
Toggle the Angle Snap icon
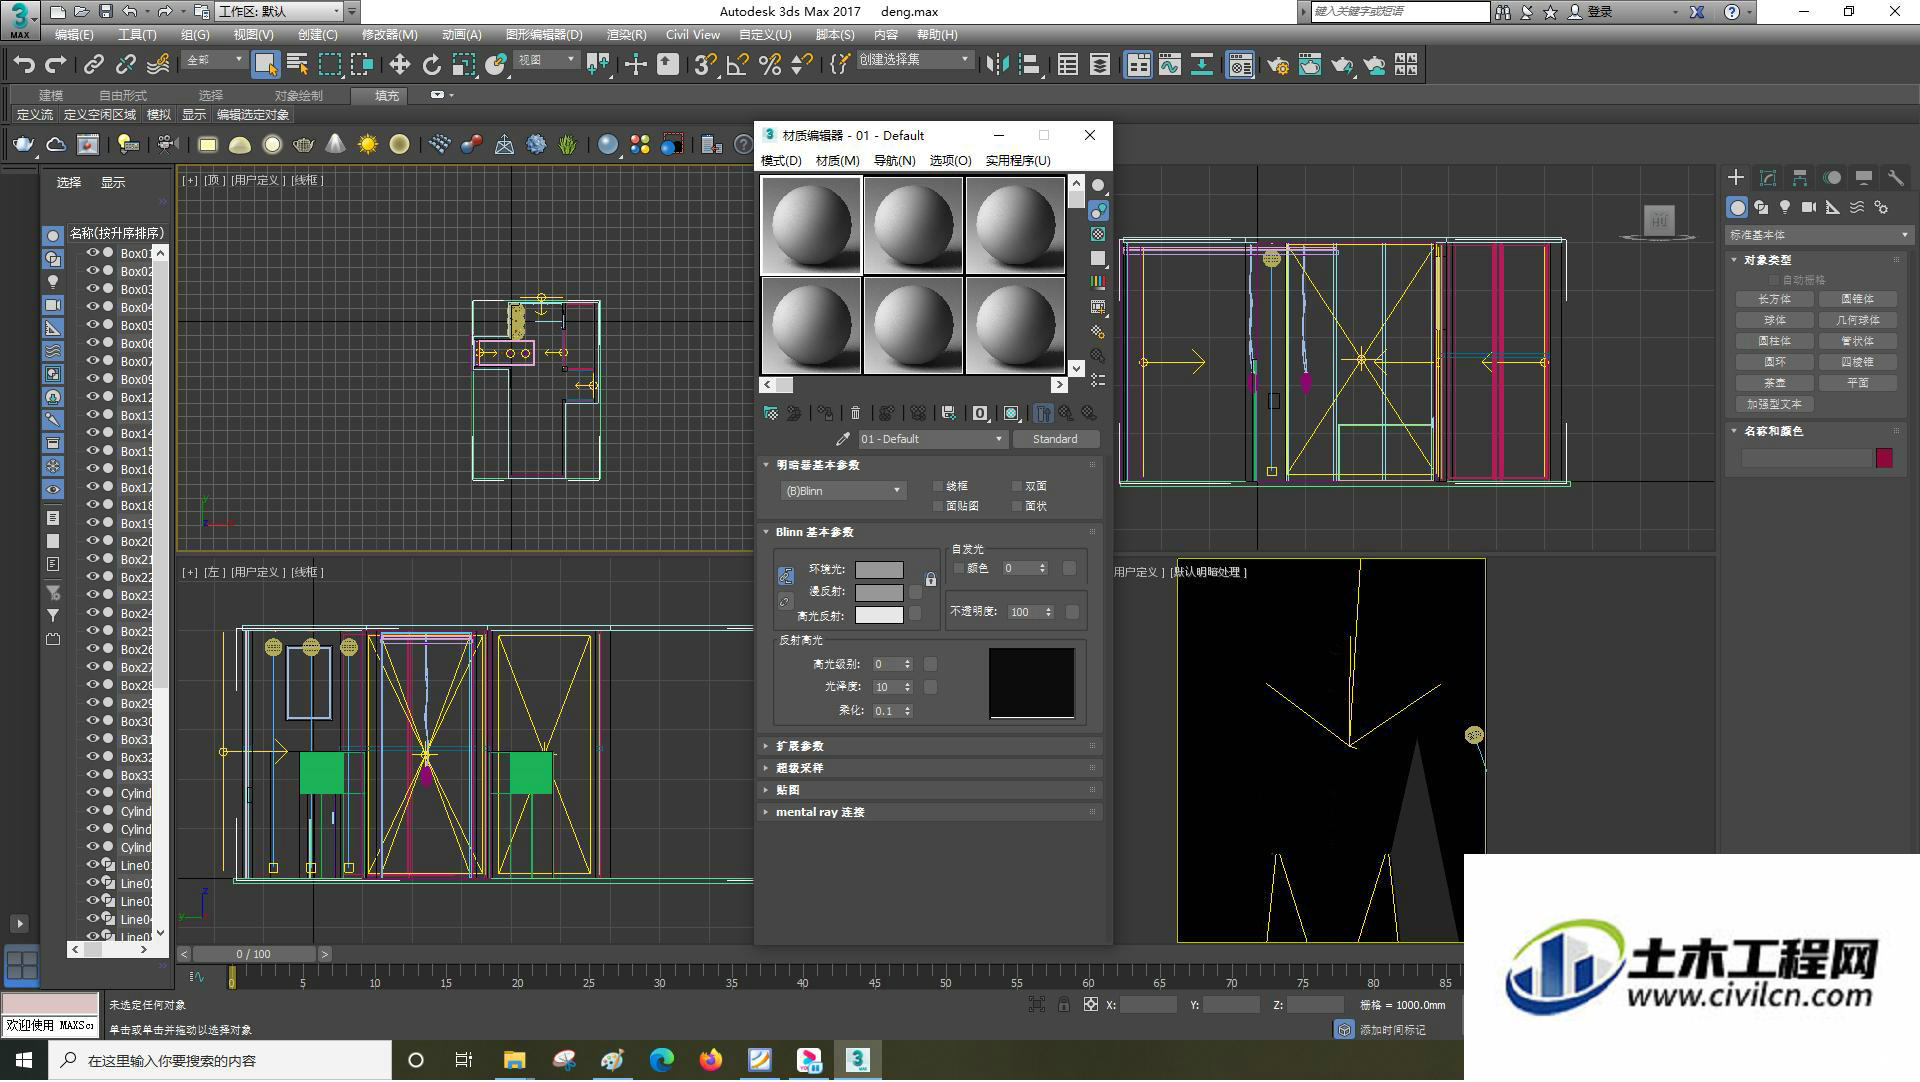[737, 65]
